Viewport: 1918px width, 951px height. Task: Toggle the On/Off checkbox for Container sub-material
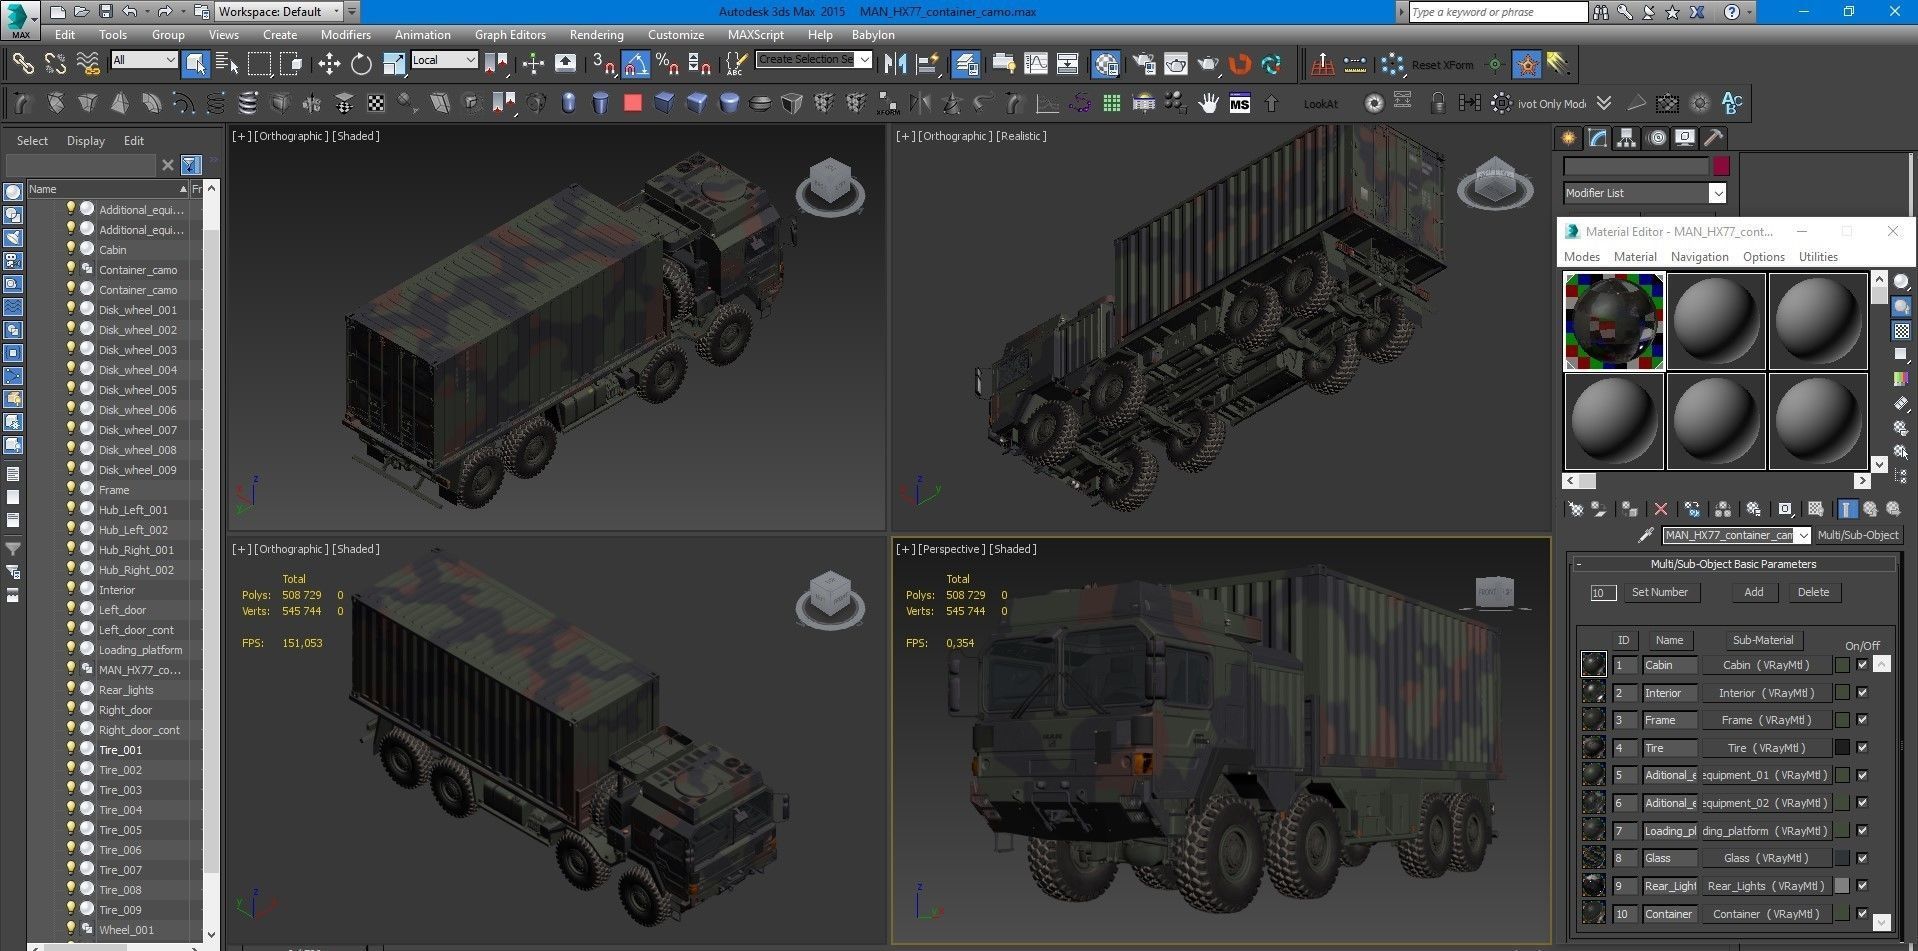click(1862, 913)
